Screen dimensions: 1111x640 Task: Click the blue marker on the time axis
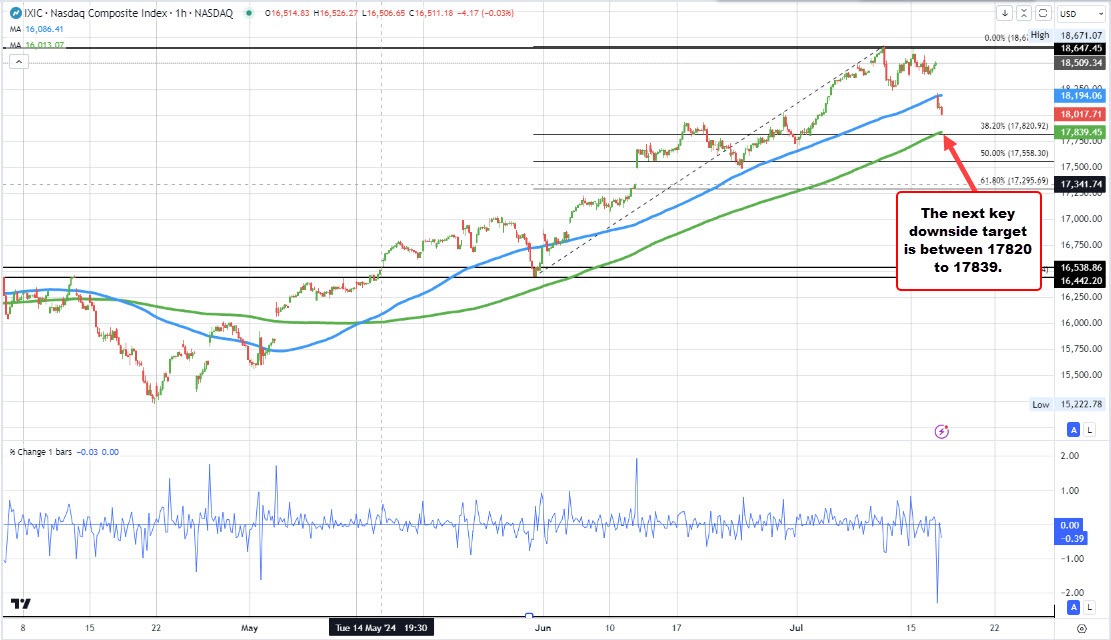click(x=528, y=617)
